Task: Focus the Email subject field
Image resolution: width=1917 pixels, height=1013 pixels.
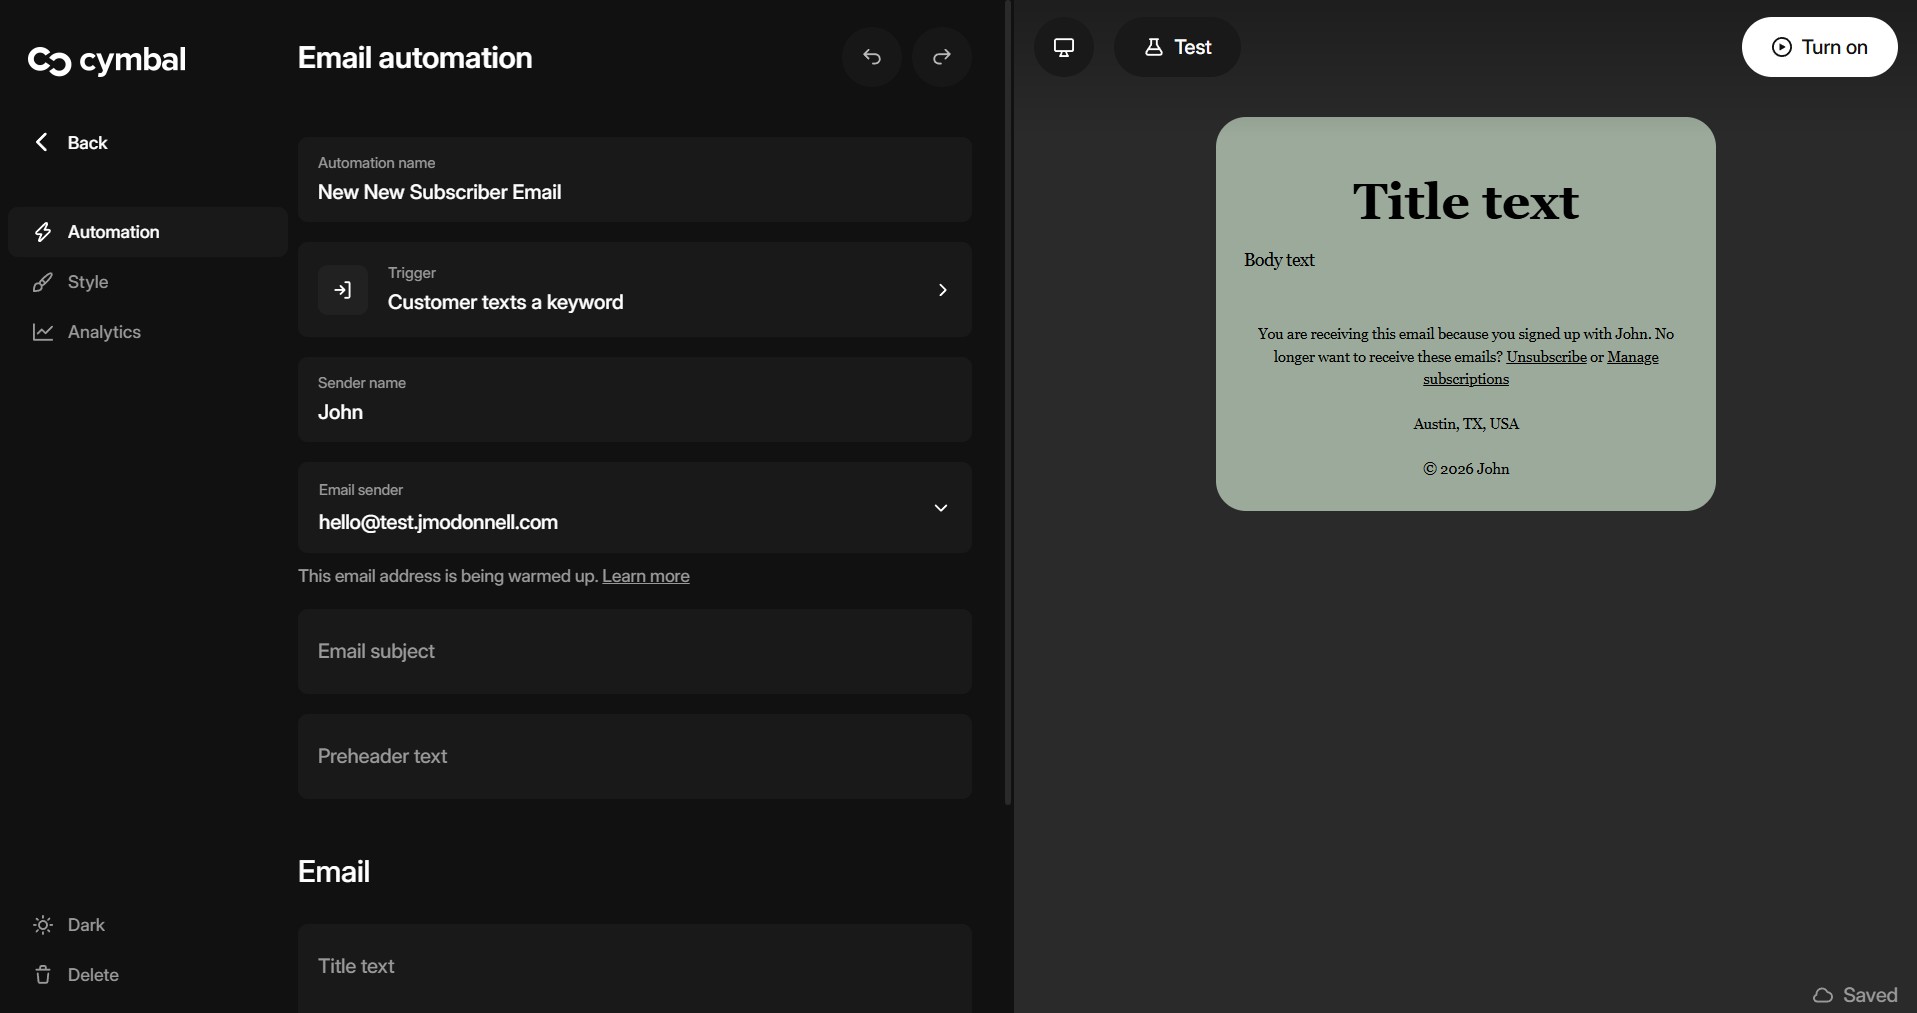Action: click(x=634, y=652)
